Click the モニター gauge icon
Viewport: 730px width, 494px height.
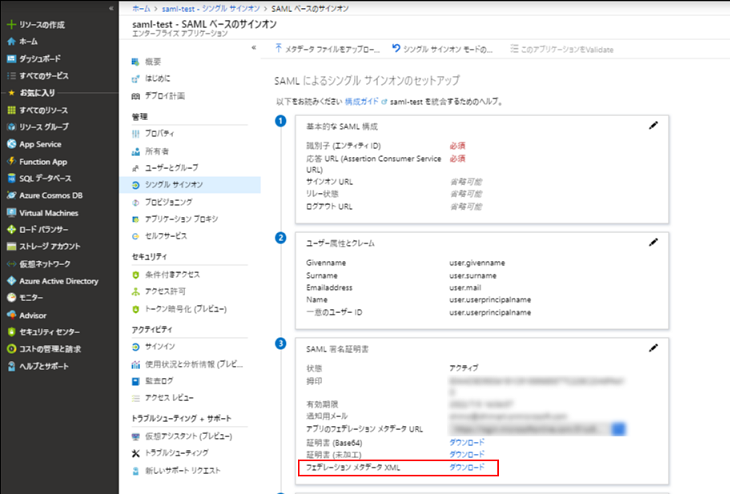tap(11, 298)
